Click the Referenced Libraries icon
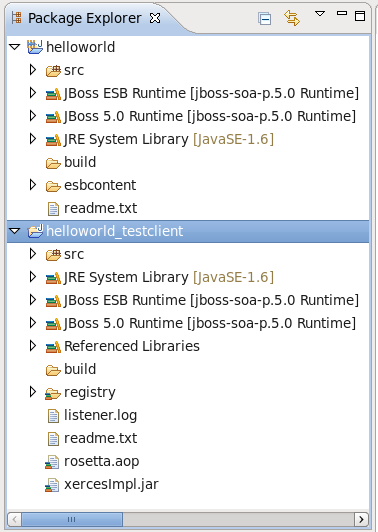 54,347
